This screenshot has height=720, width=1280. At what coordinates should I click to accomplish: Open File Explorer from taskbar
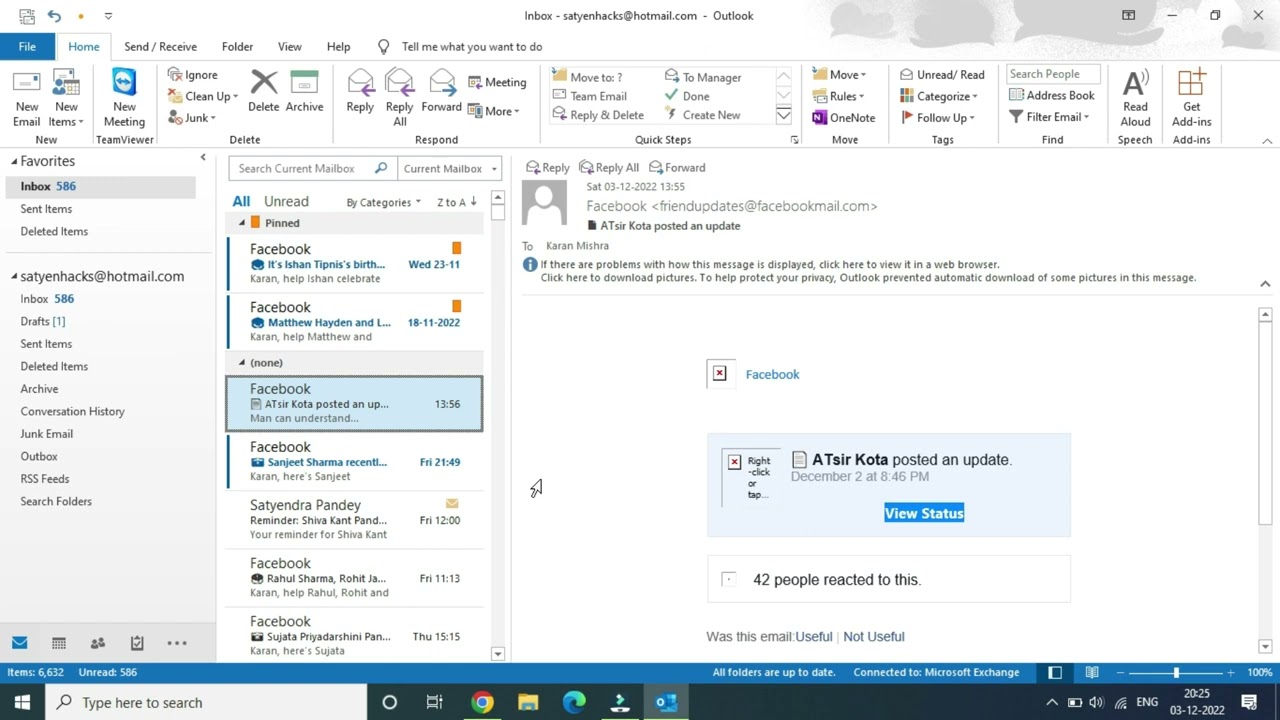coord(528,702)
